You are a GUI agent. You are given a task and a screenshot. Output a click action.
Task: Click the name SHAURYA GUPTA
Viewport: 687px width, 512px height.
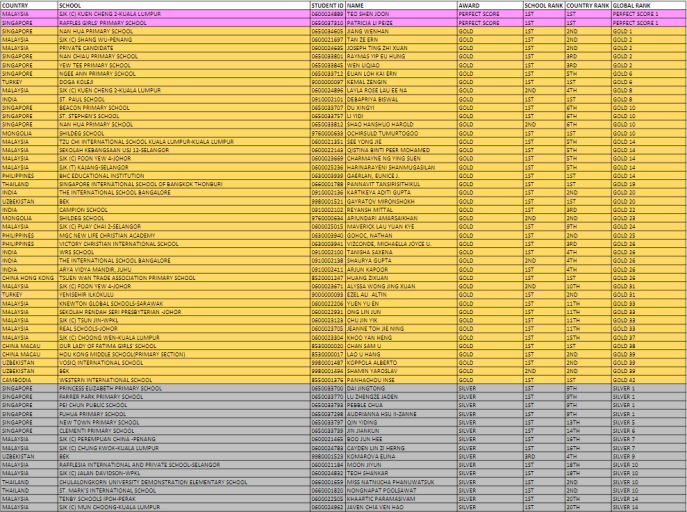pos(401,261)
